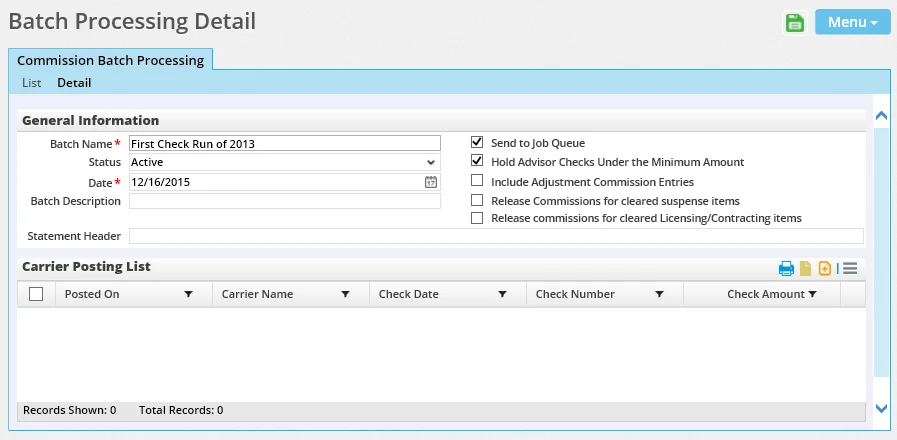The height and width of the screenshot is (440, 897).
Task: Open the Posted On column filter arrow
Action: (x=188, y=294)
